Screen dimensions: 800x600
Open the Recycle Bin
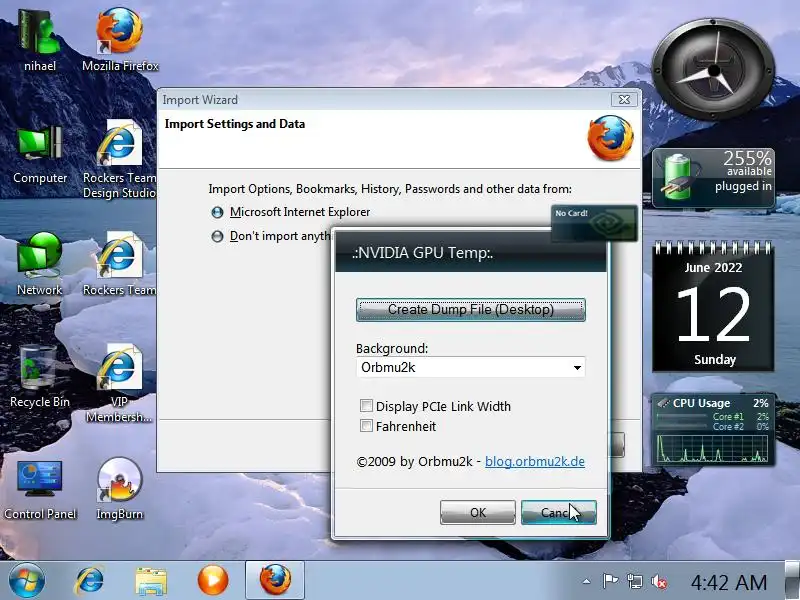[39, 377]
